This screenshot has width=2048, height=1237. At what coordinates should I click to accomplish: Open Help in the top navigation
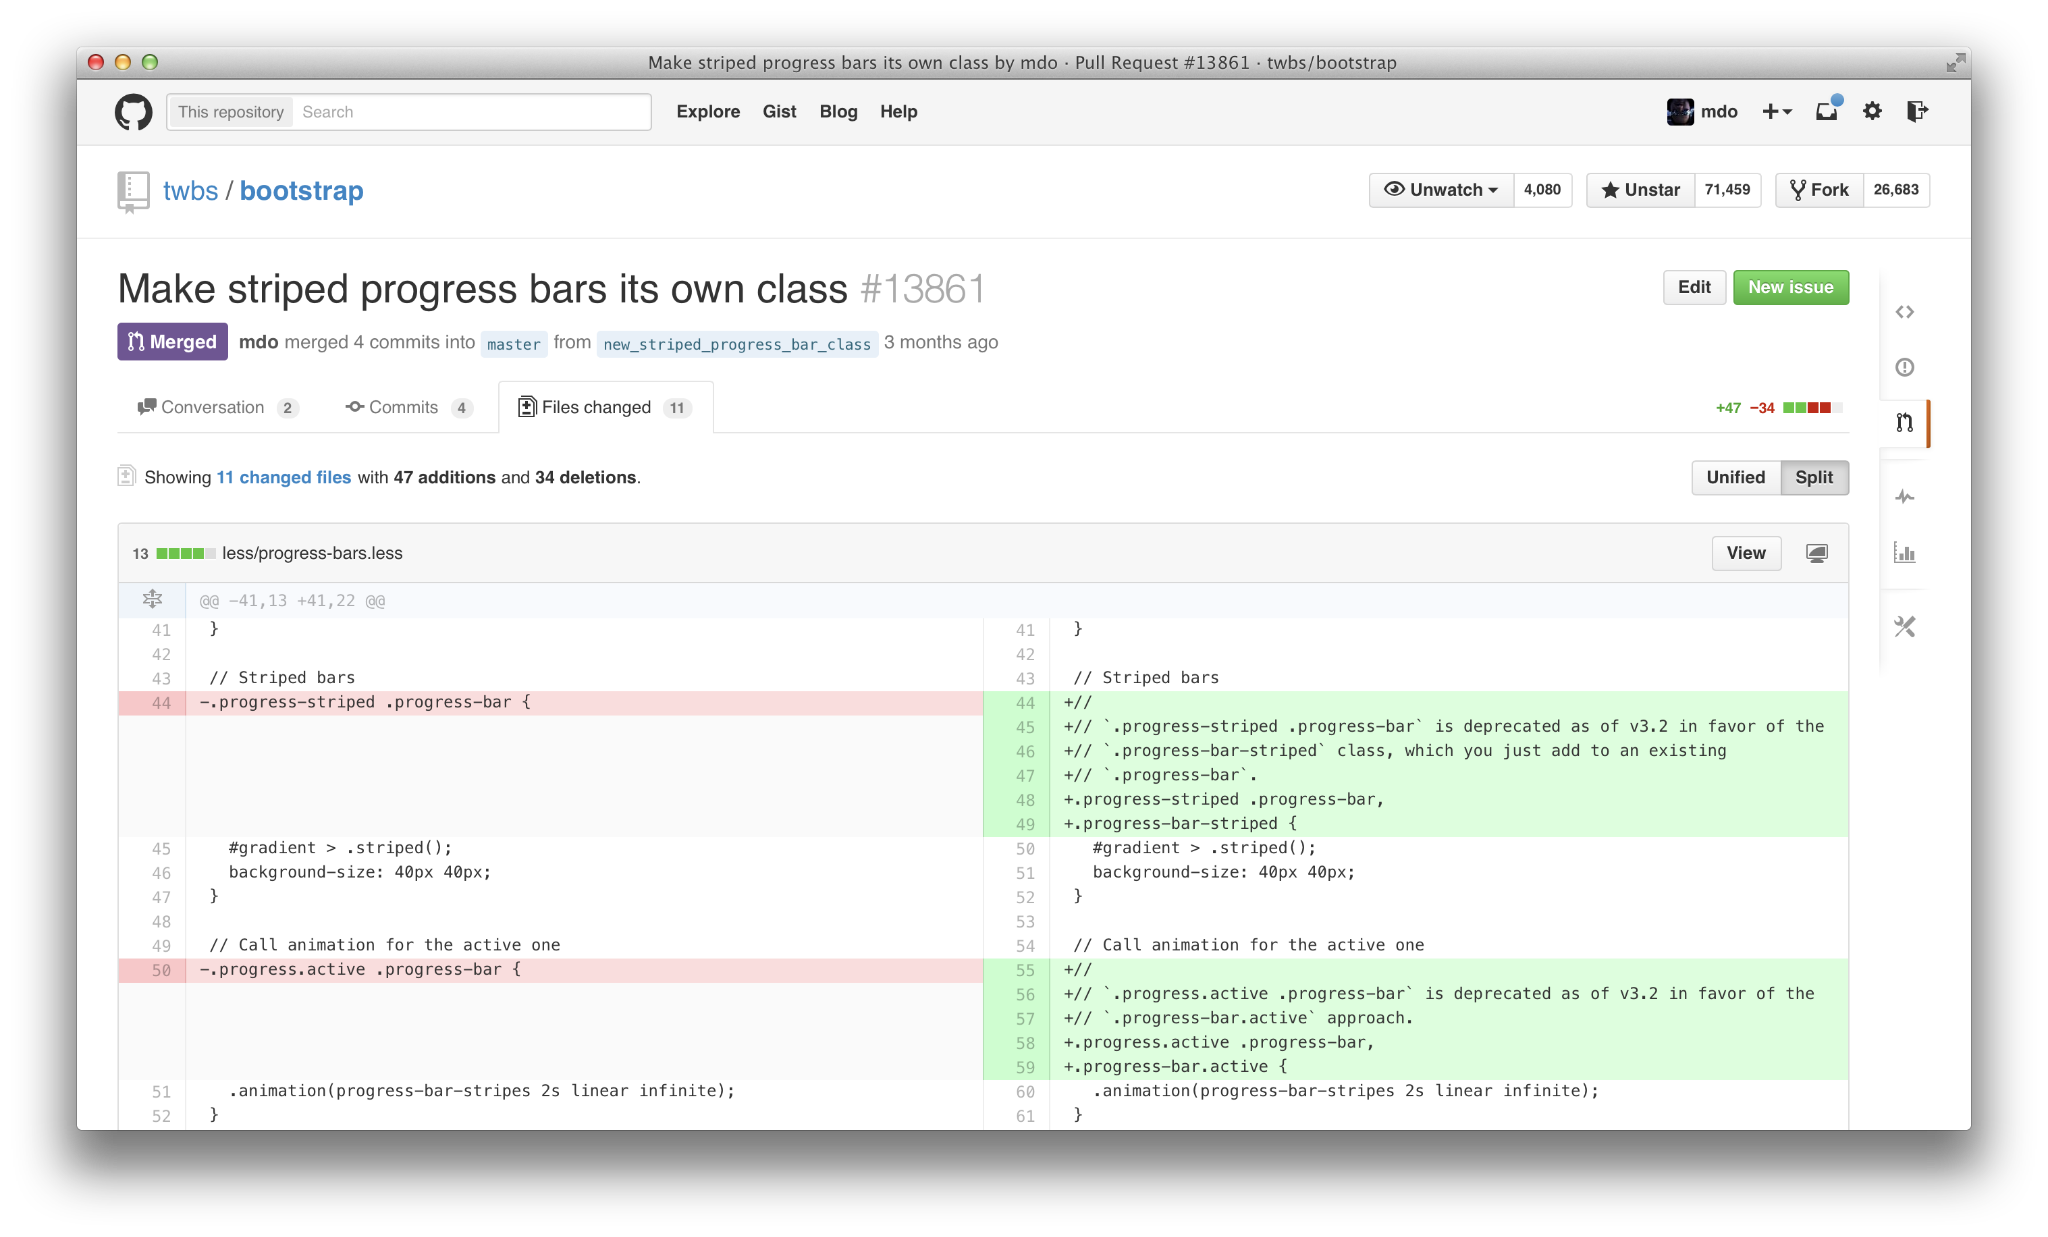[x=898, y=112]
